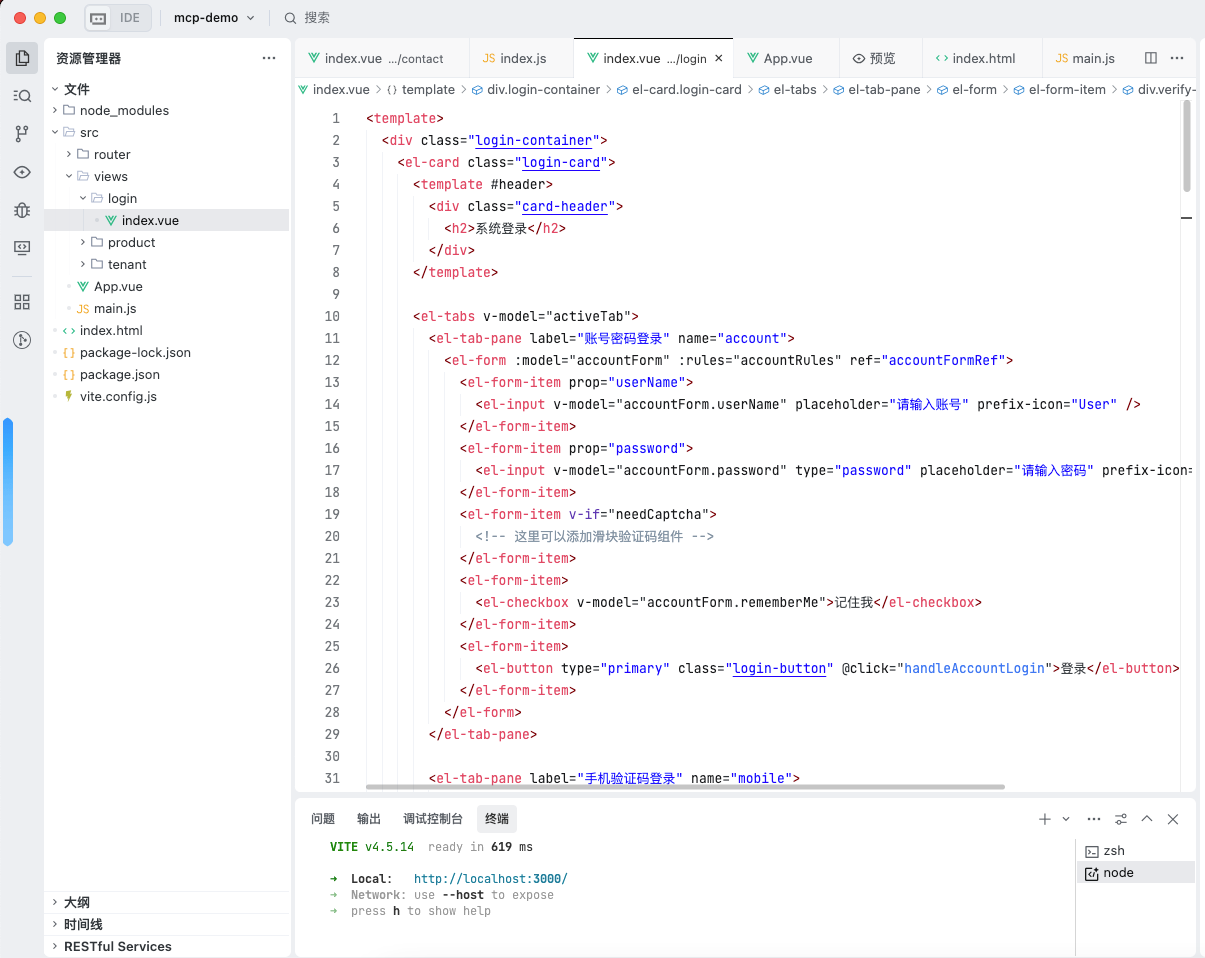This screenshot has height=958, width=1205.
Task: Split the editor with the layout icon
Action: point(1151,59)
